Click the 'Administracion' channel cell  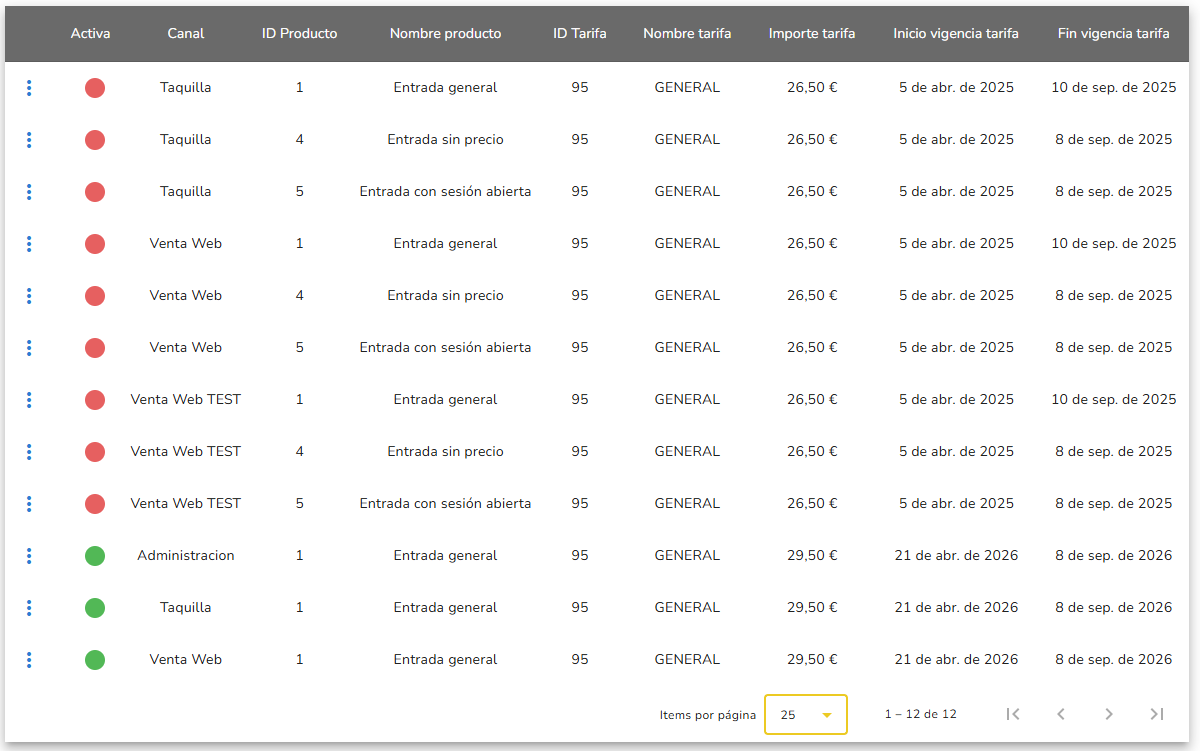(x=186, y=556)
